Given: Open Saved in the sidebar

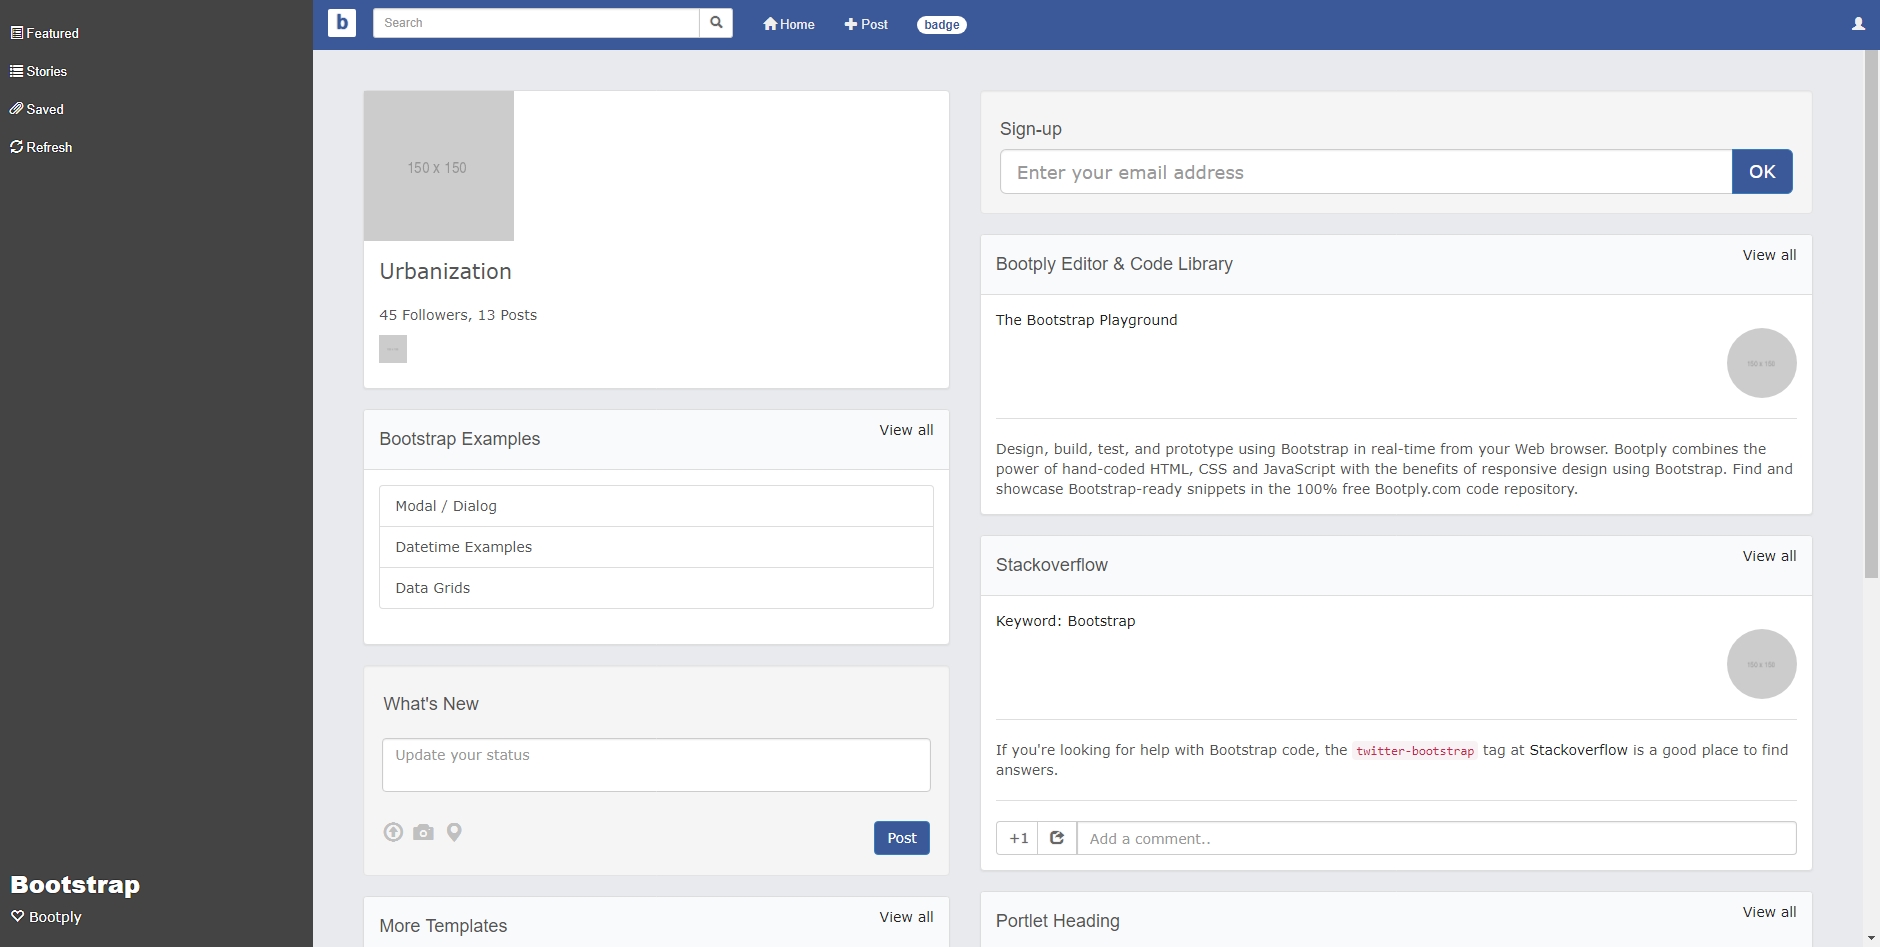Looking at the screenshot, I should tap(37, 109).
